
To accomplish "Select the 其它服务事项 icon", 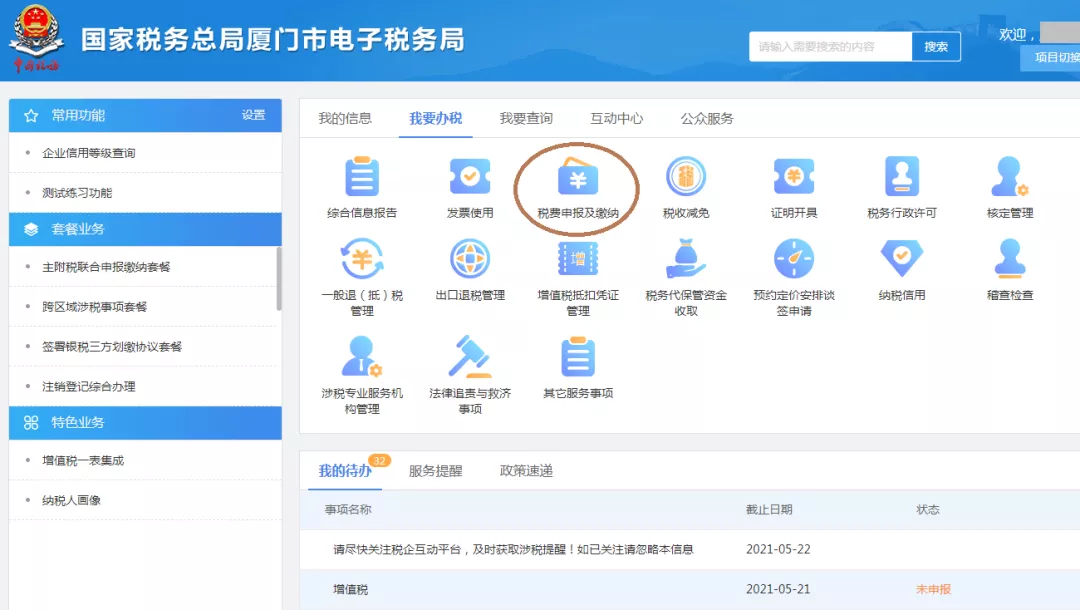I will click(575, 365).
